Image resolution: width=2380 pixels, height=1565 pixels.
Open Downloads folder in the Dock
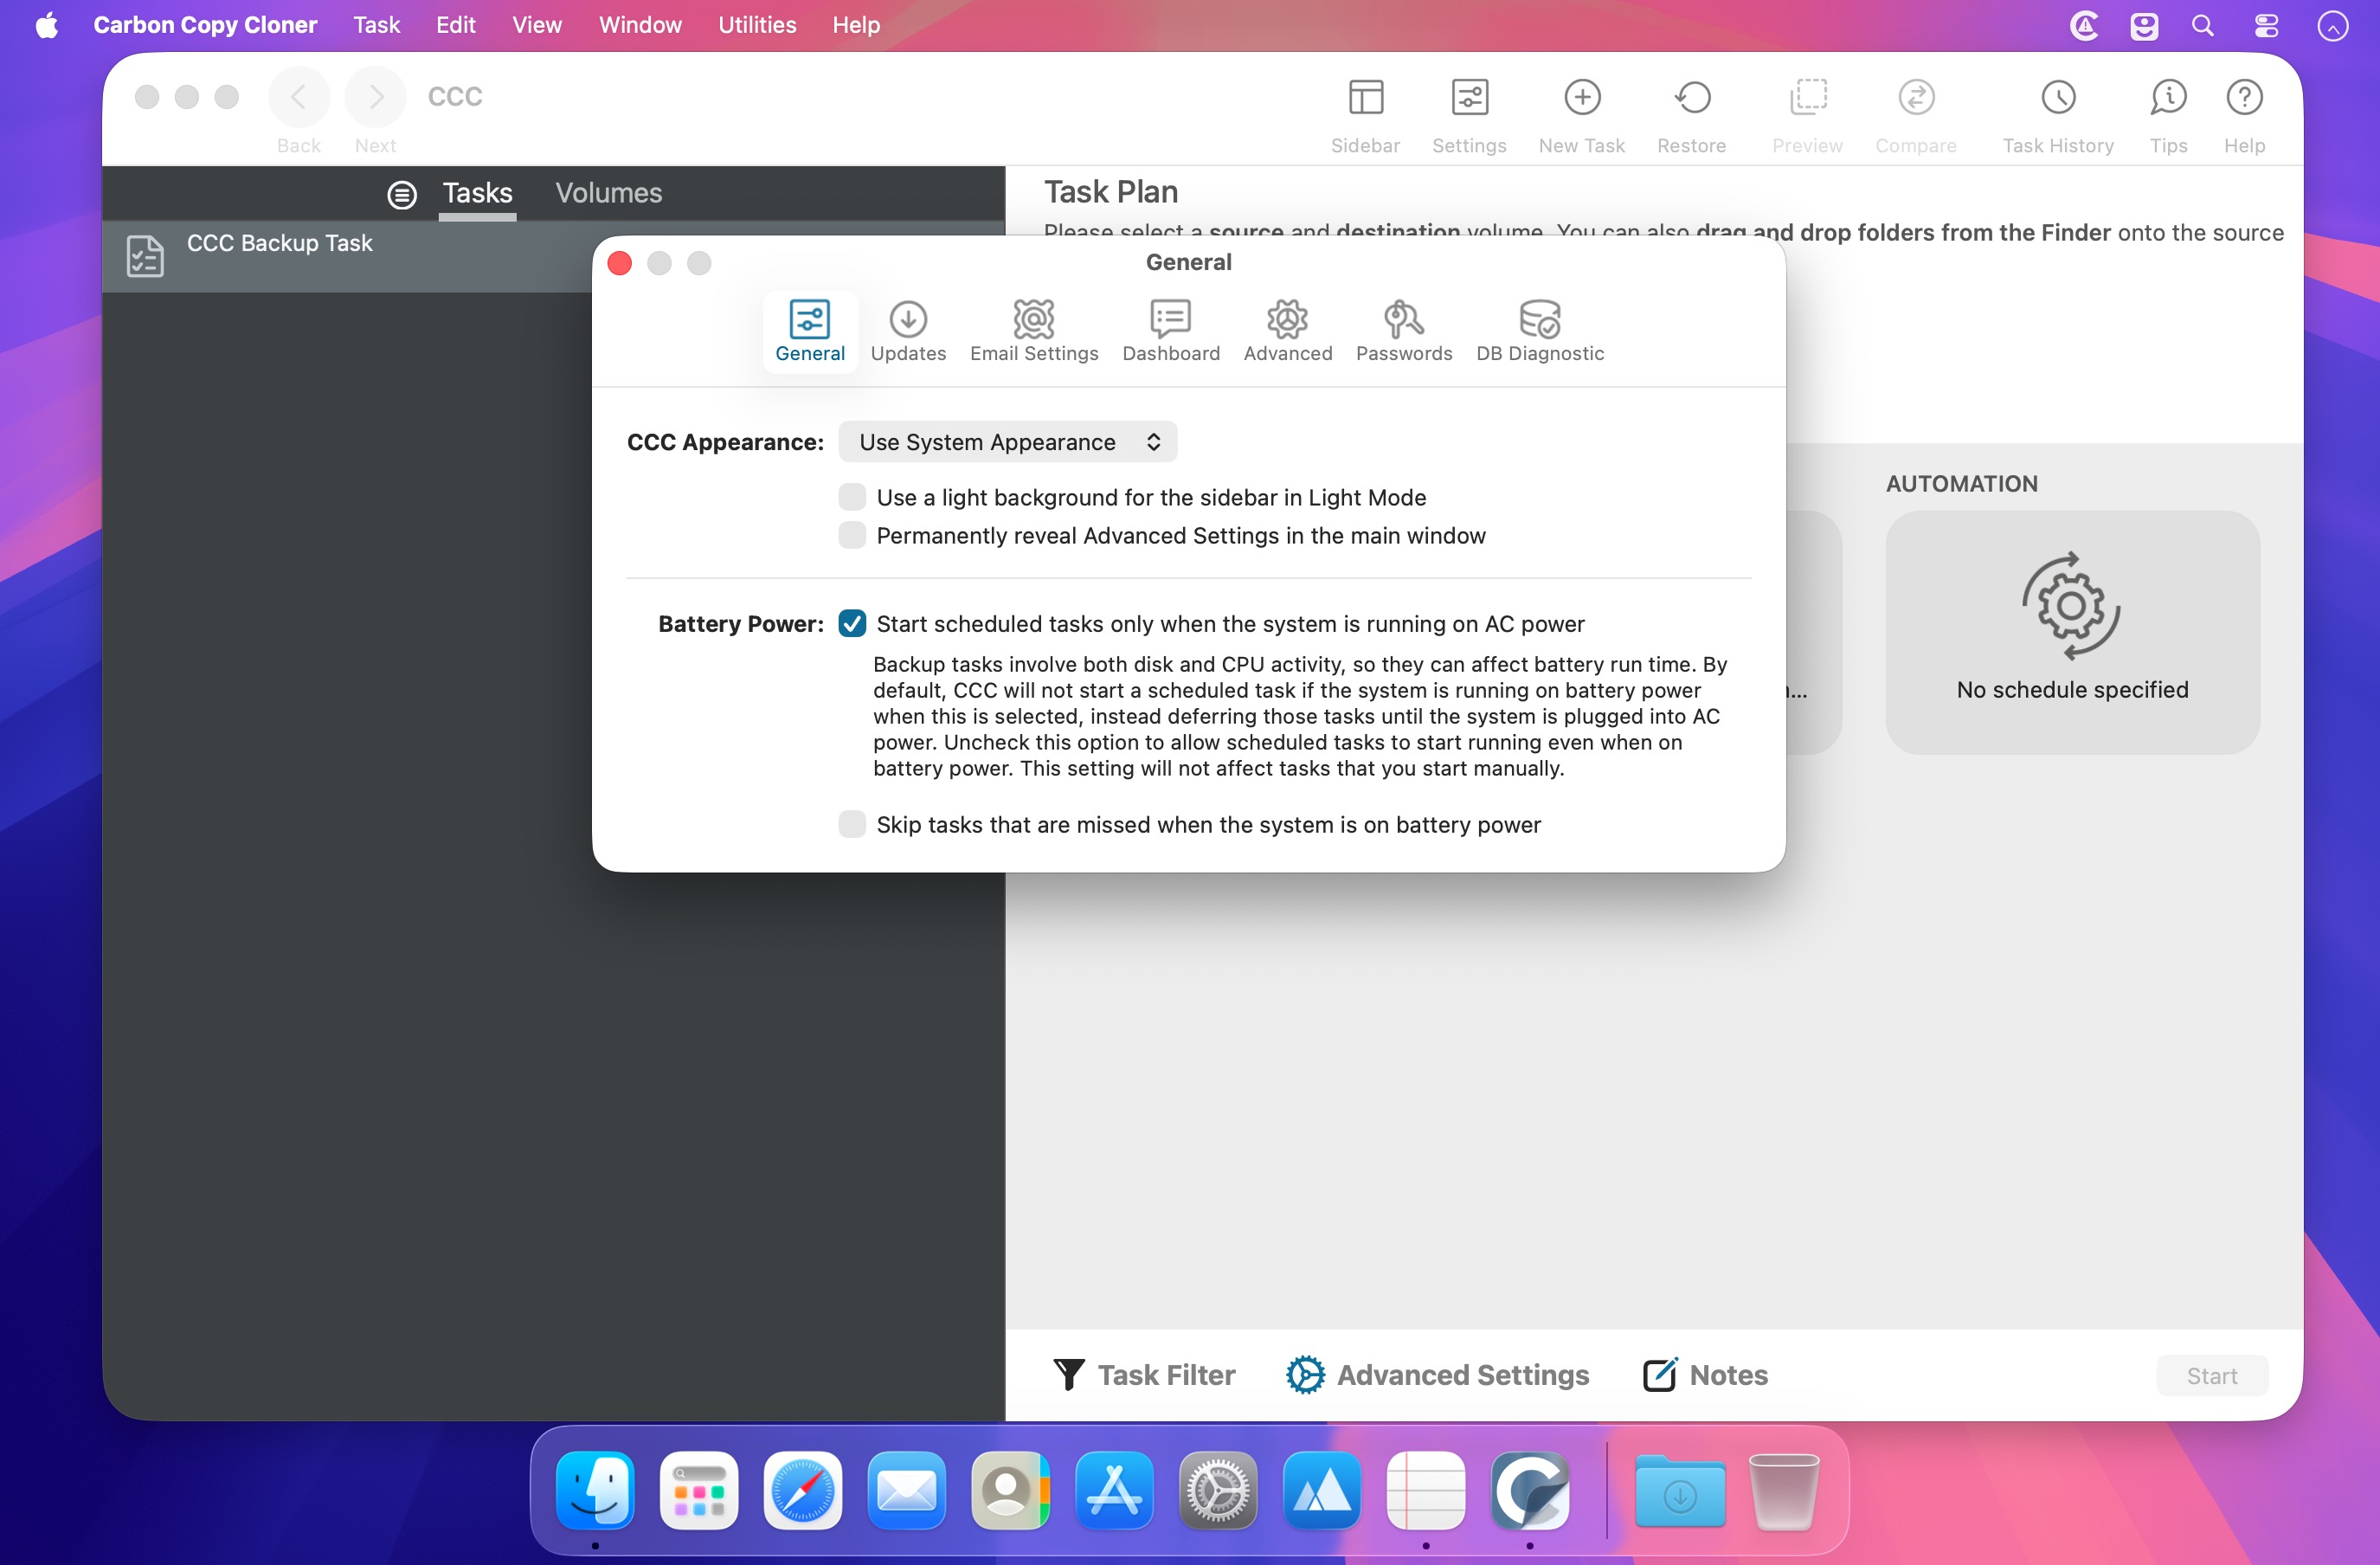tap(1680, 1491)
